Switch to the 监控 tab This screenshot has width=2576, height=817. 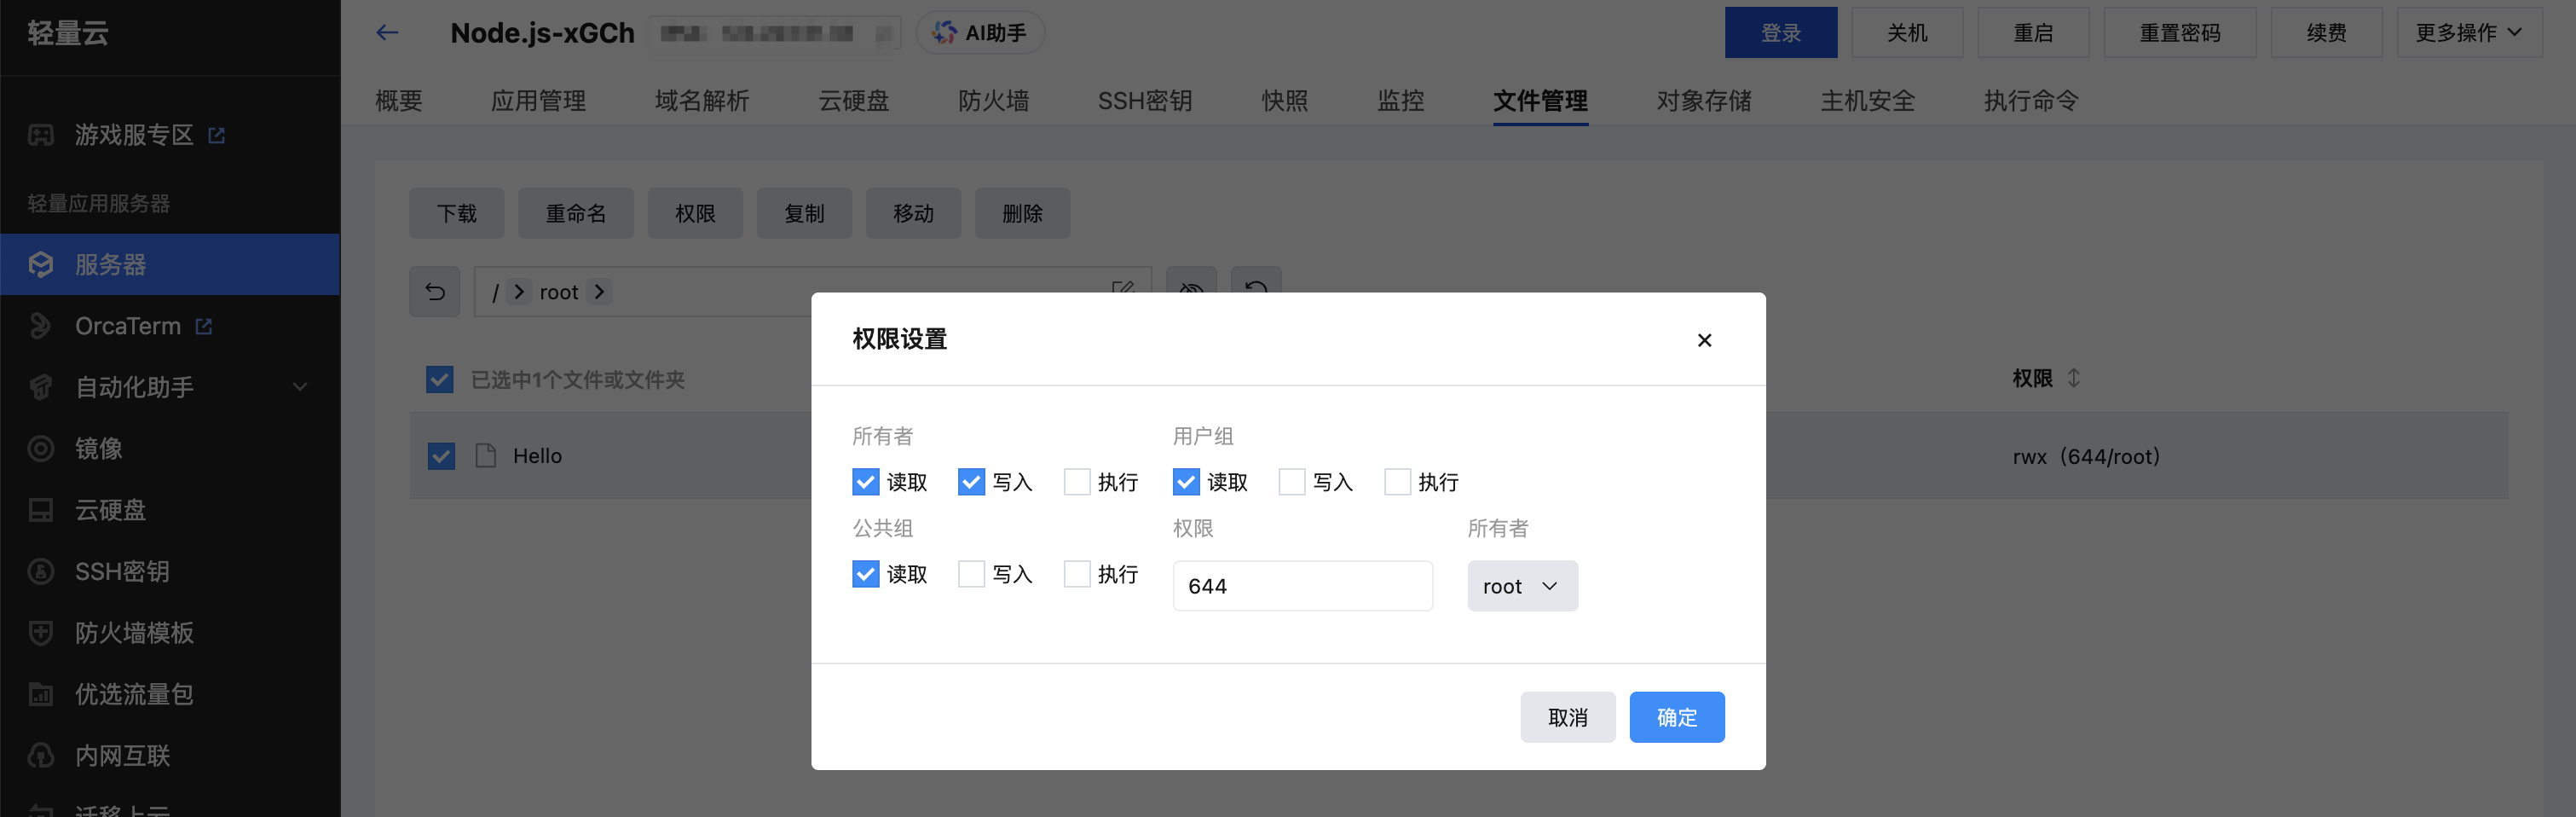point(1400,101)
